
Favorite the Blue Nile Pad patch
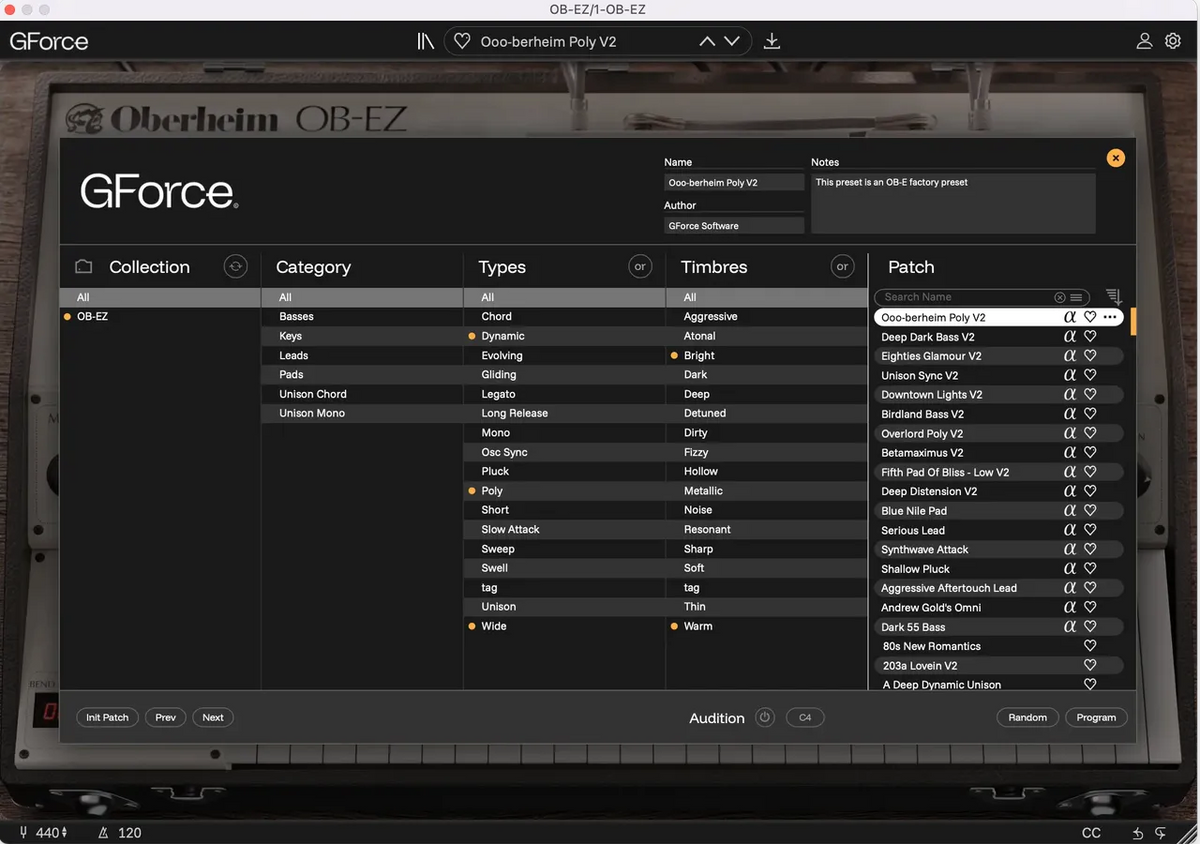[1090, 510]
